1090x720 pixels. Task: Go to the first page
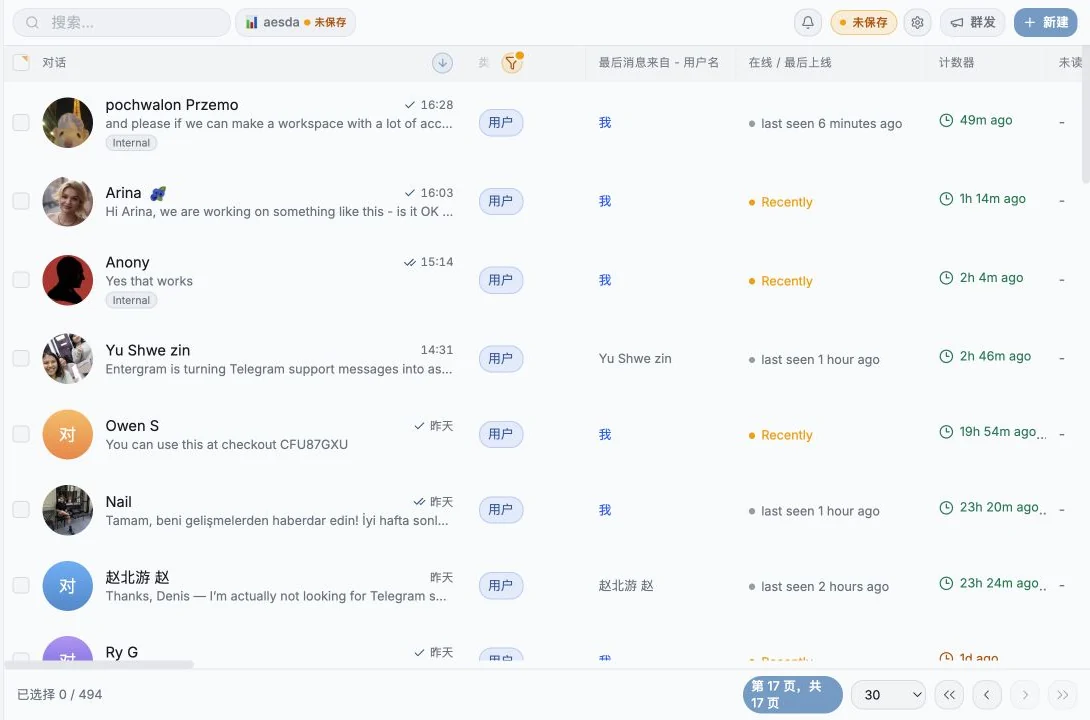pyautogui.click(x=949, y=694)
